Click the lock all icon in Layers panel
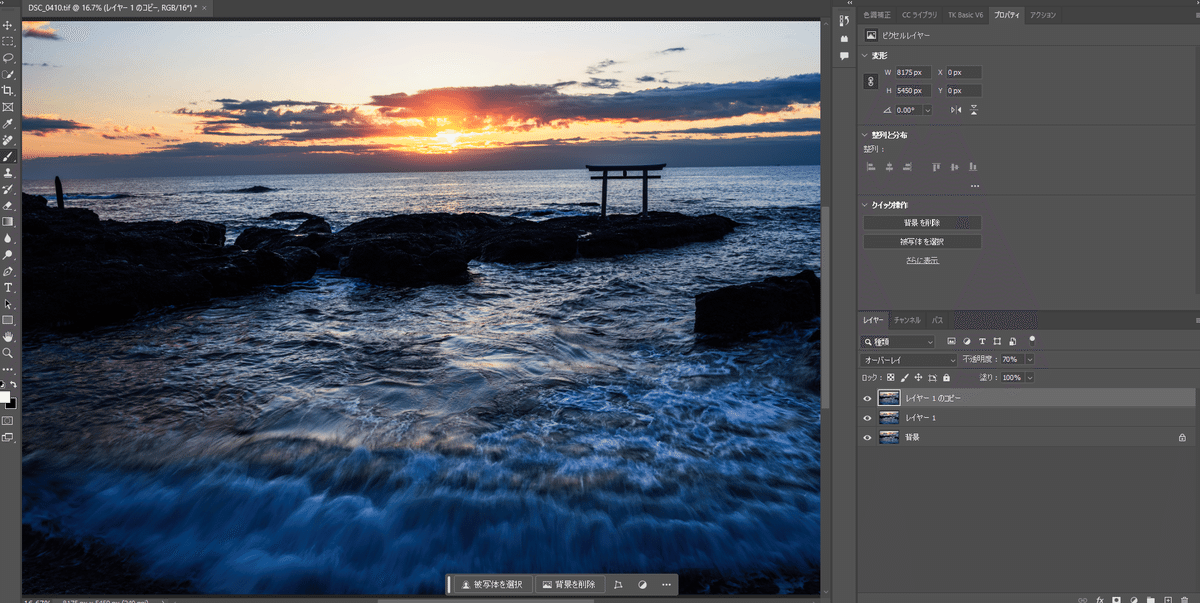Image resolution: width=1200 pixels, height=603 pixels. pyautogui.click(x=946, y=378)
